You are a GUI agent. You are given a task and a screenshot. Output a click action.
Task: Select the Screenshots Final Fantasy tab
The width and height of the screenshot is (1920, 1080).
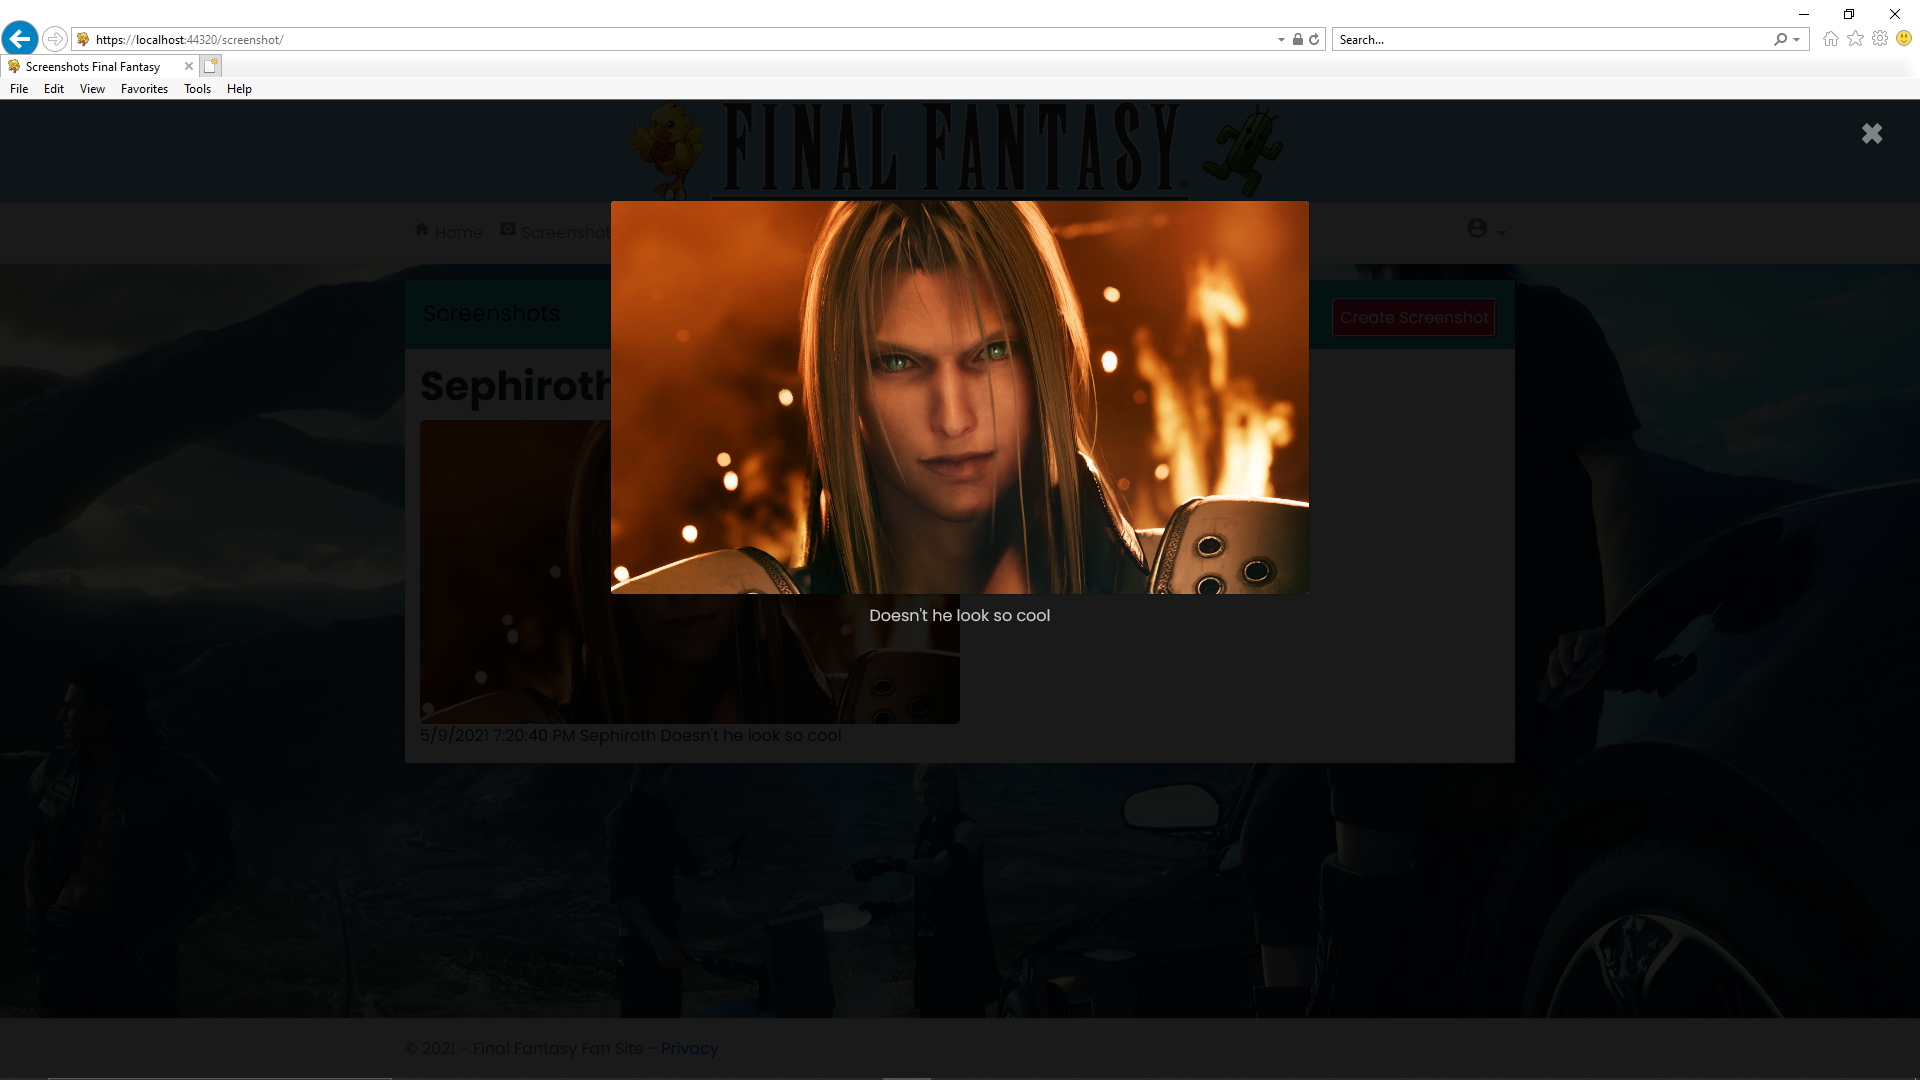point(92,66)
